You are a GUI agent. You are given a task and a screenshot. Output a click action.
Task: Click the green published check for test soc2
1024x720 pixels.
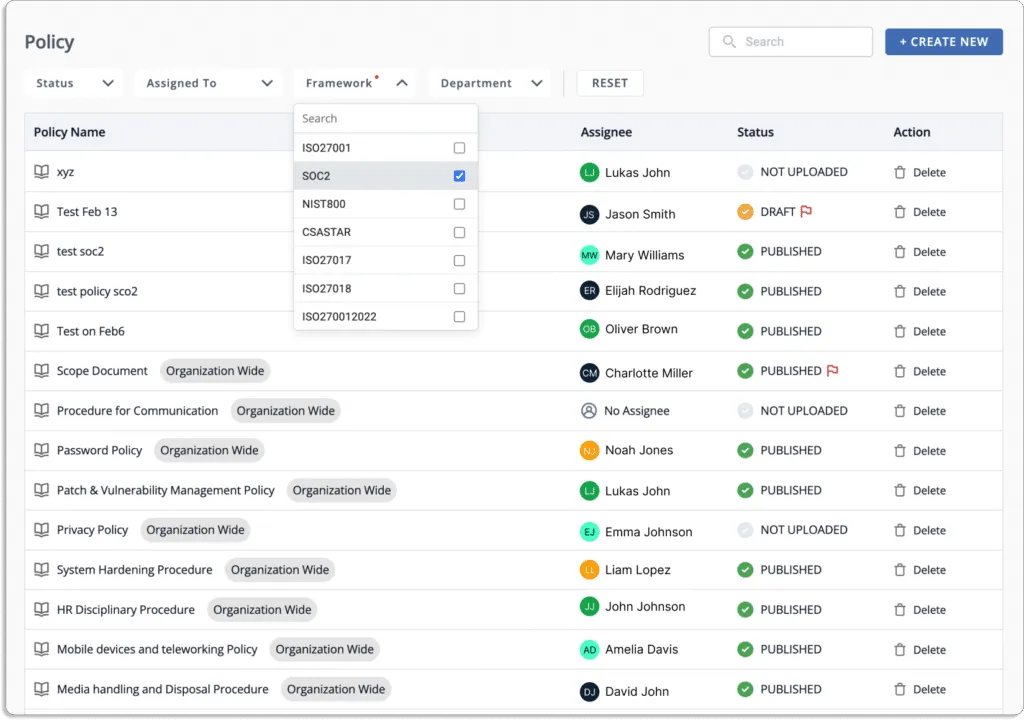(x=745, y=252)
